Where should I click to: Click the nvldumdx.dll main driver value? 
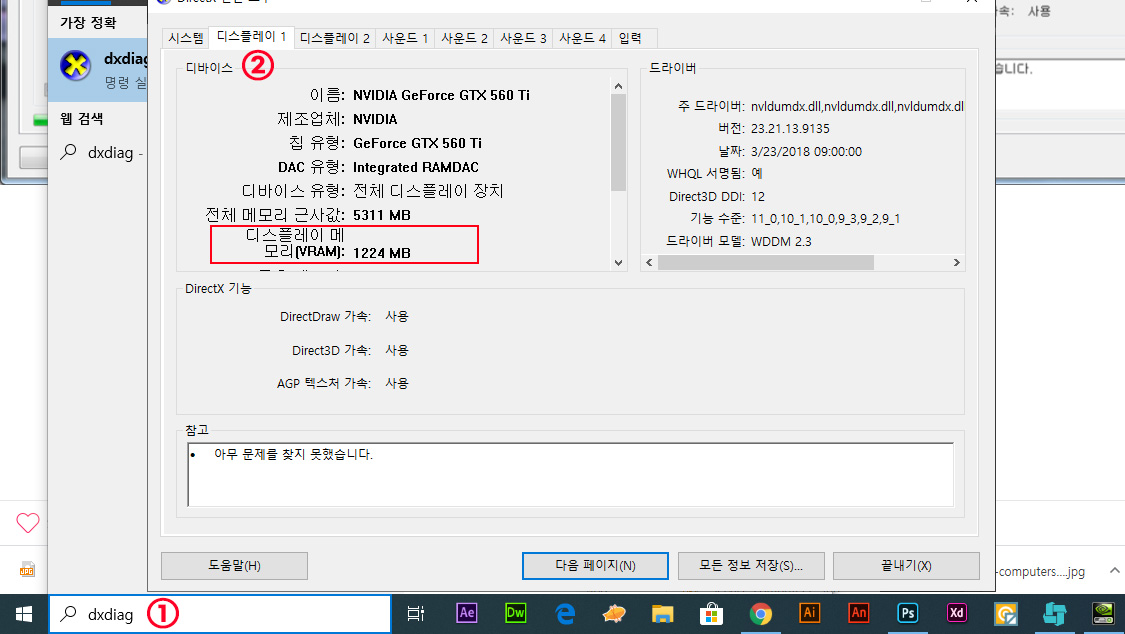point(857,107)
